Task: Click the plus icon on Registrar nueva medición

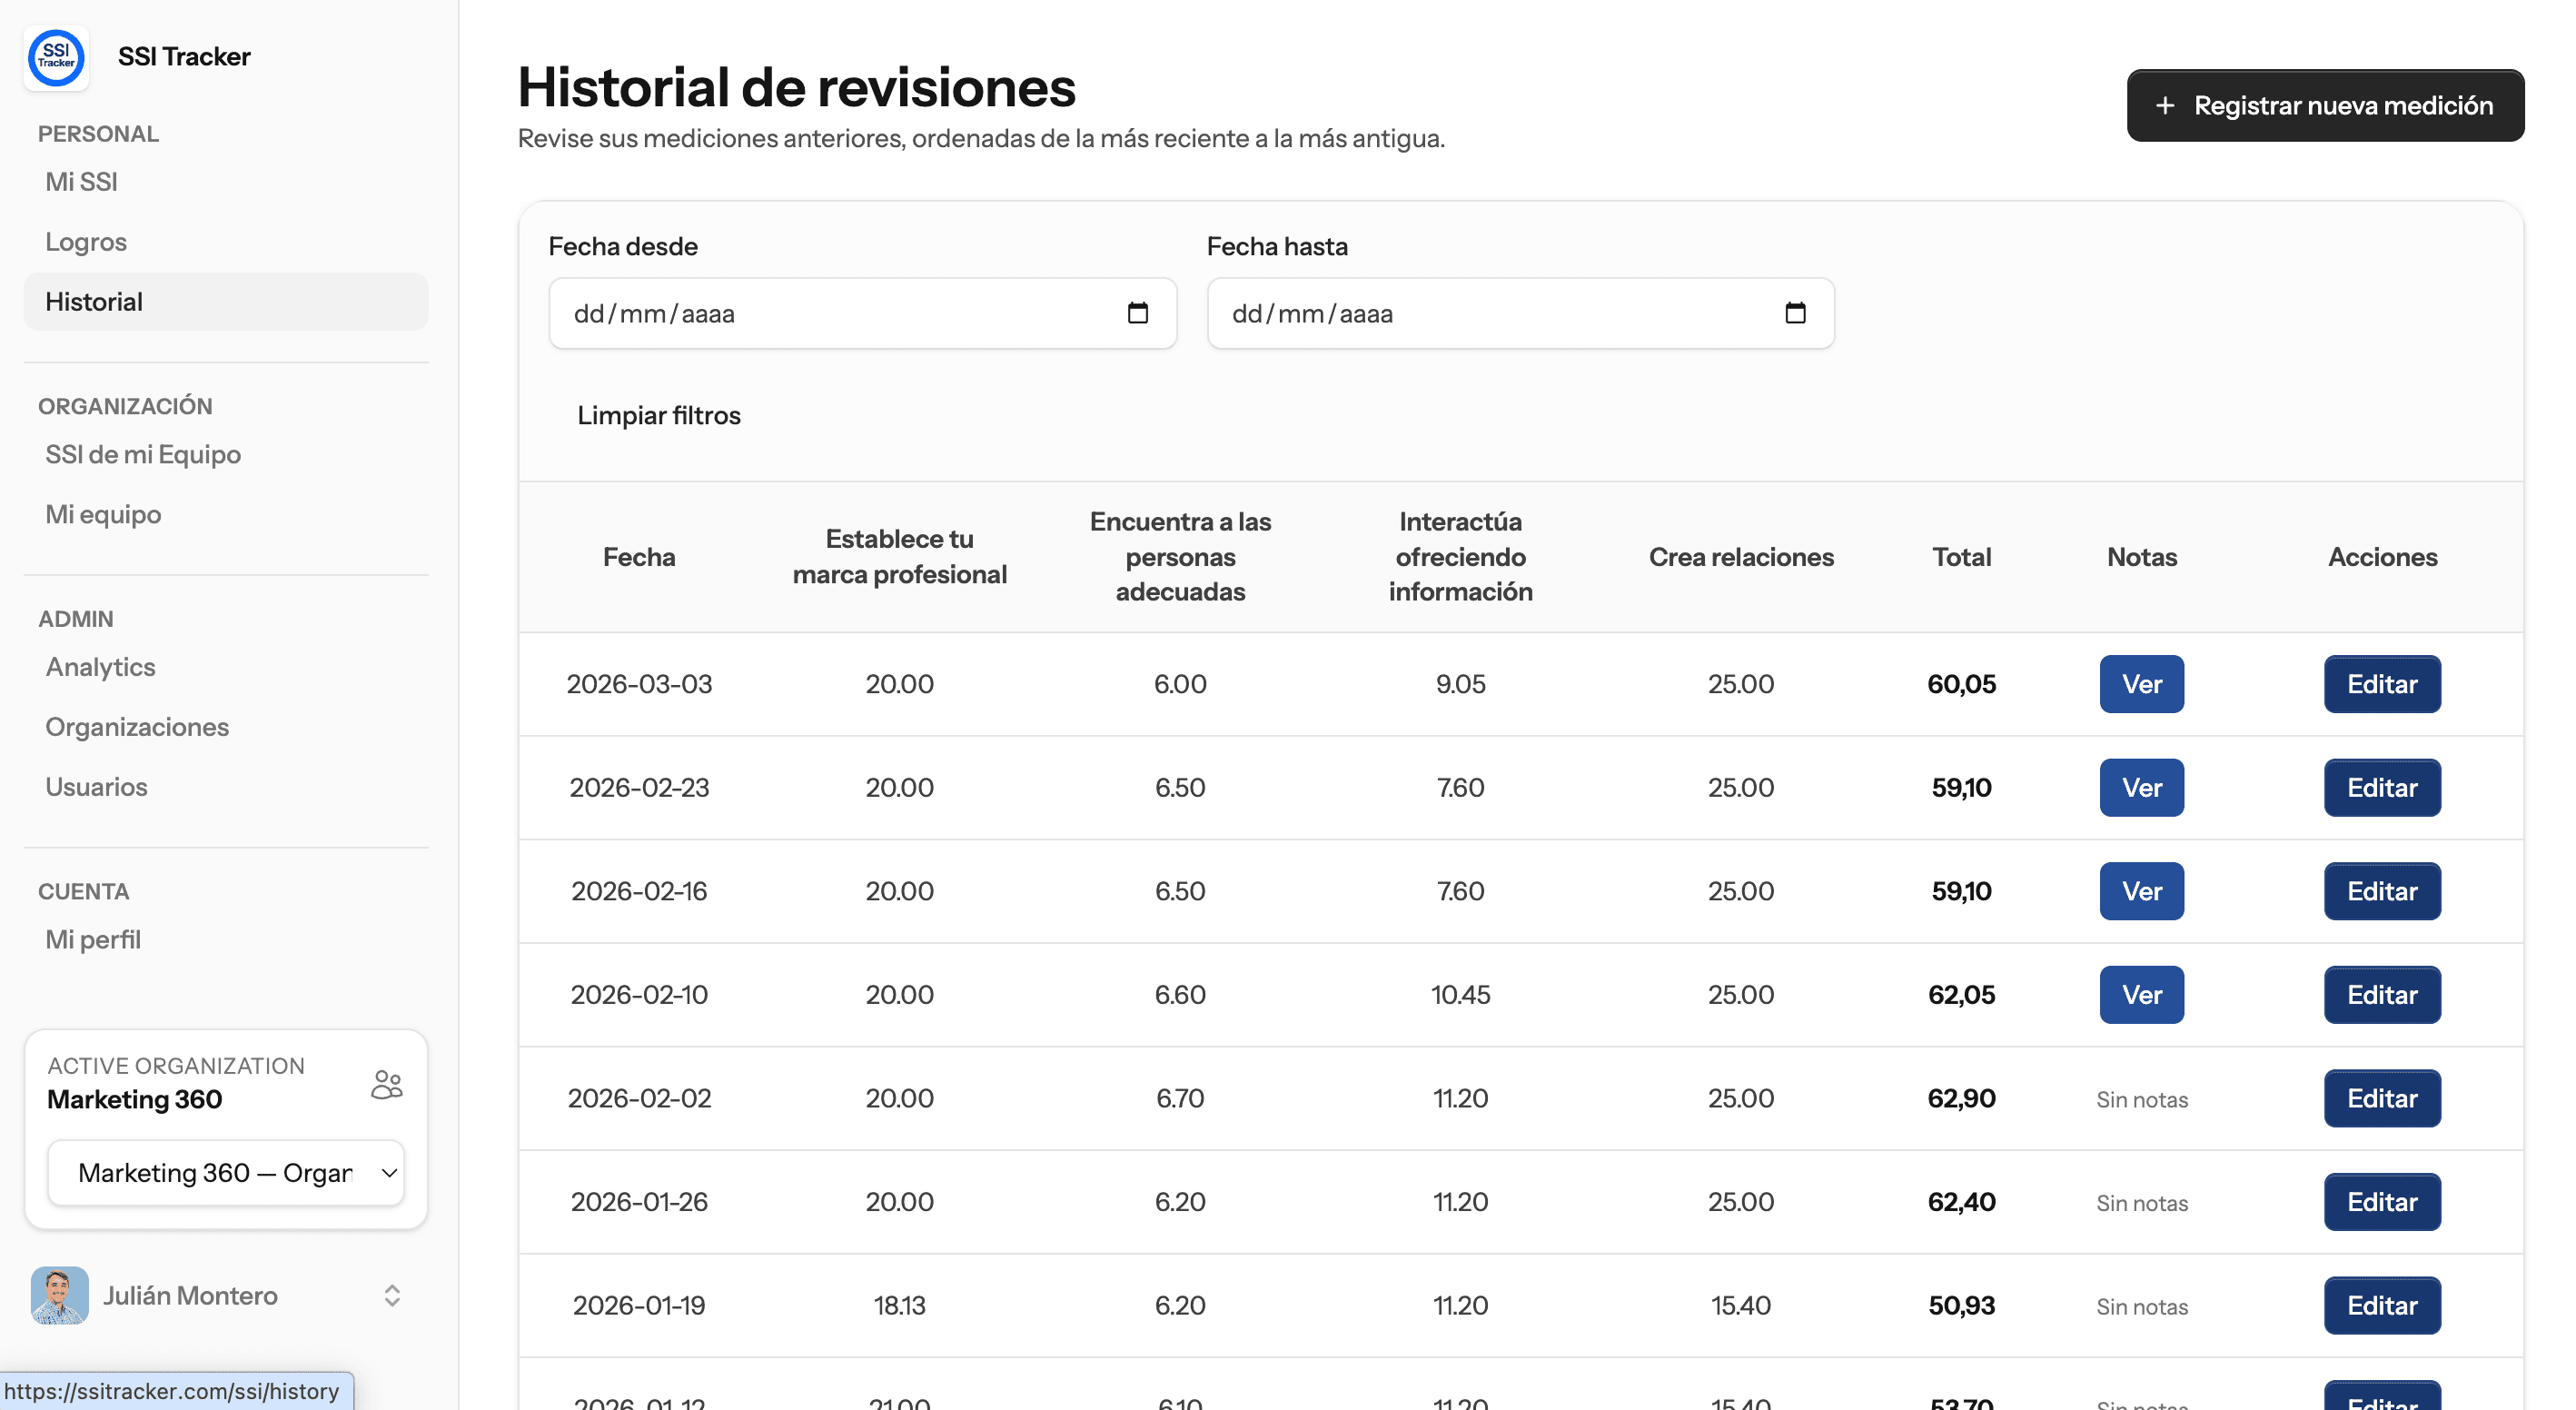Action: click(x=2165, y=105)
